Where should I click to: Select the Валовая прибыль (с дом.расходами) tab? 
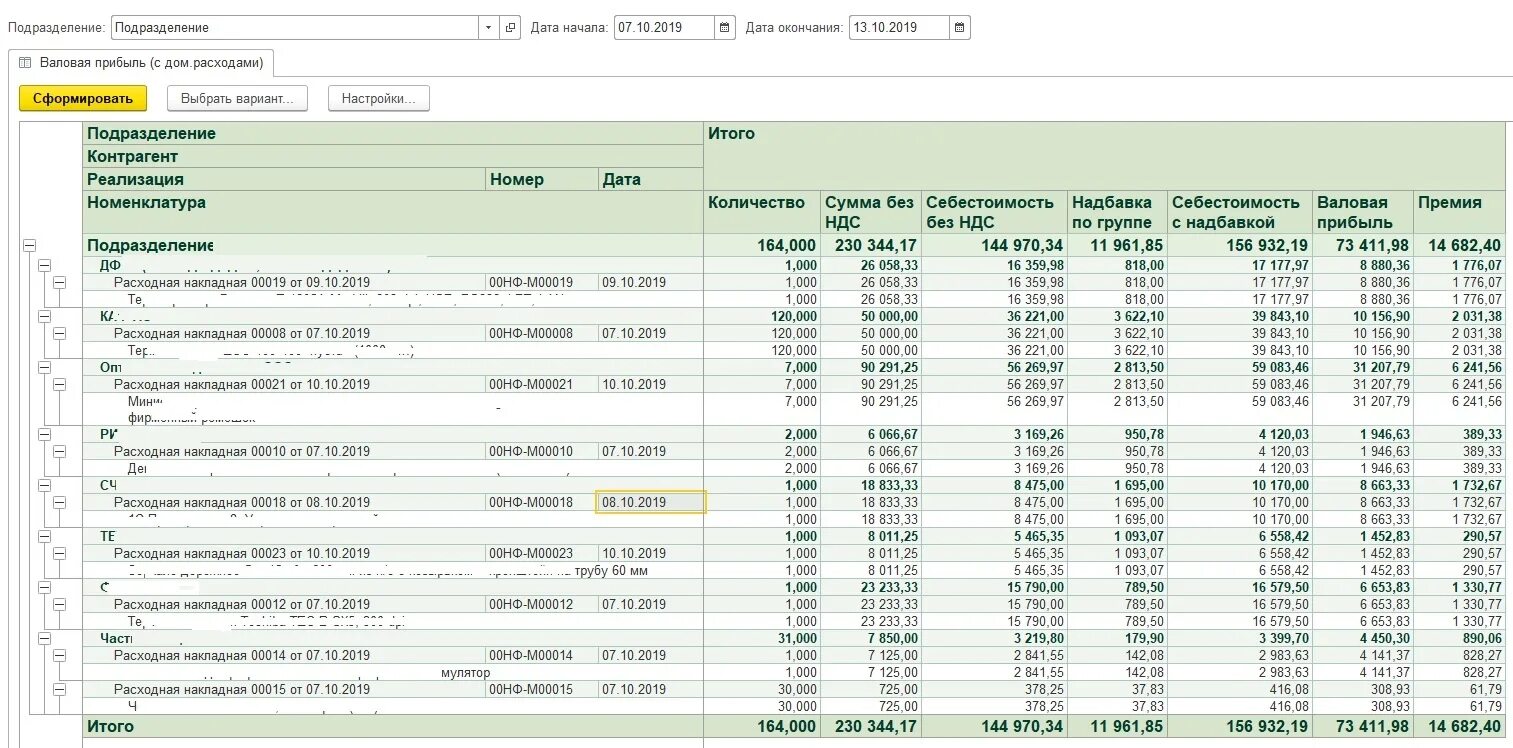click(141, 62)
